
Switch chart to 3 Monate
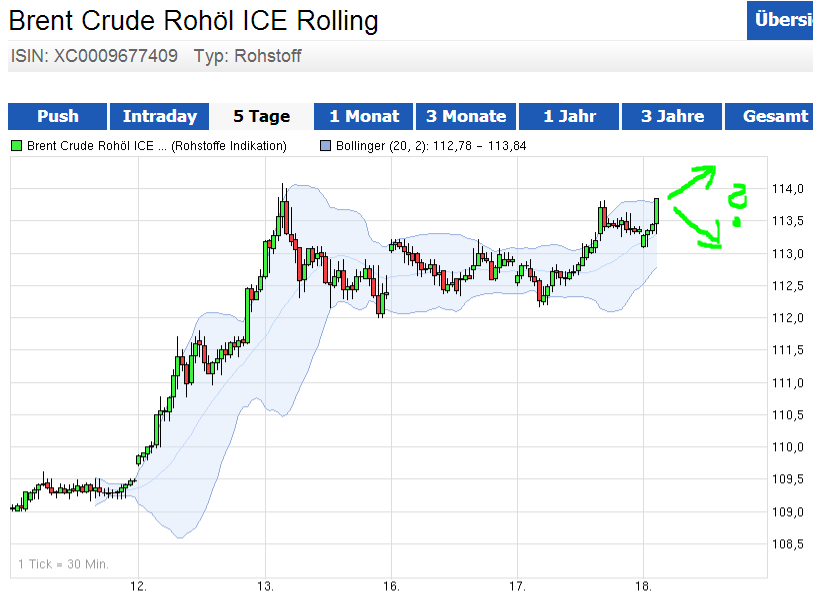point(466,116)
